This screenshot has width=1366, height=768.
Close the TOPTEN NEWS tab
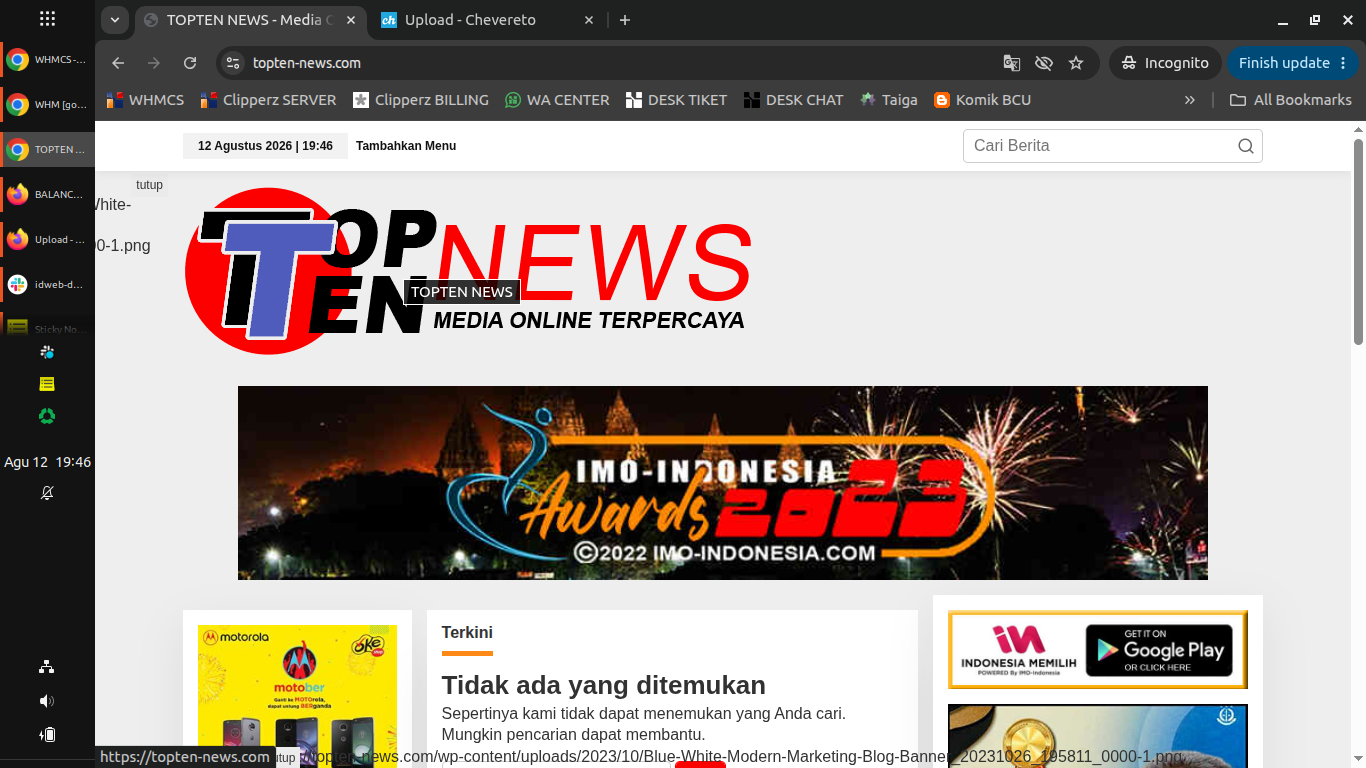click(x=351, y=20)
